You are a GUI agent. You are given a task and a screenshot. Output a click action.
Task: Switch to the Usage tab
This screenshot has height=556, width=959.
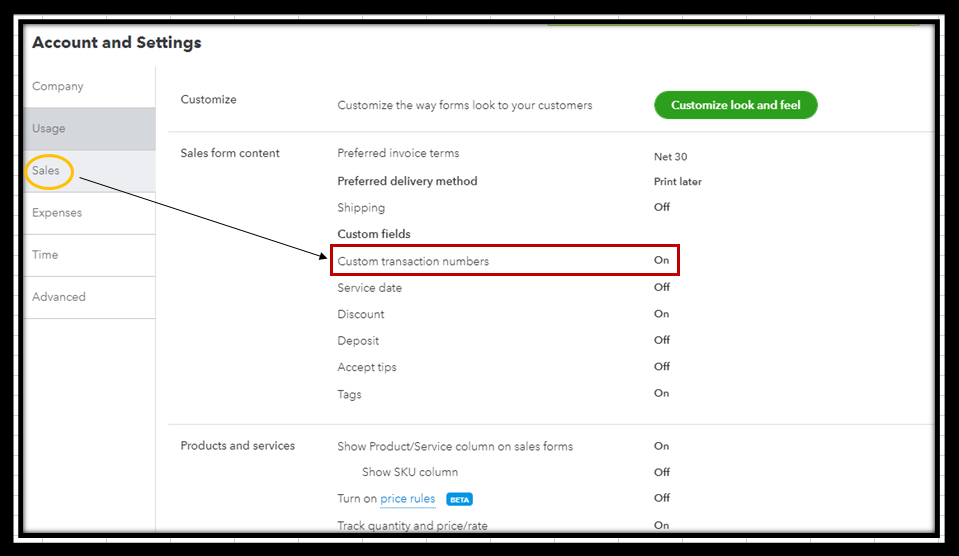(49, 129)
